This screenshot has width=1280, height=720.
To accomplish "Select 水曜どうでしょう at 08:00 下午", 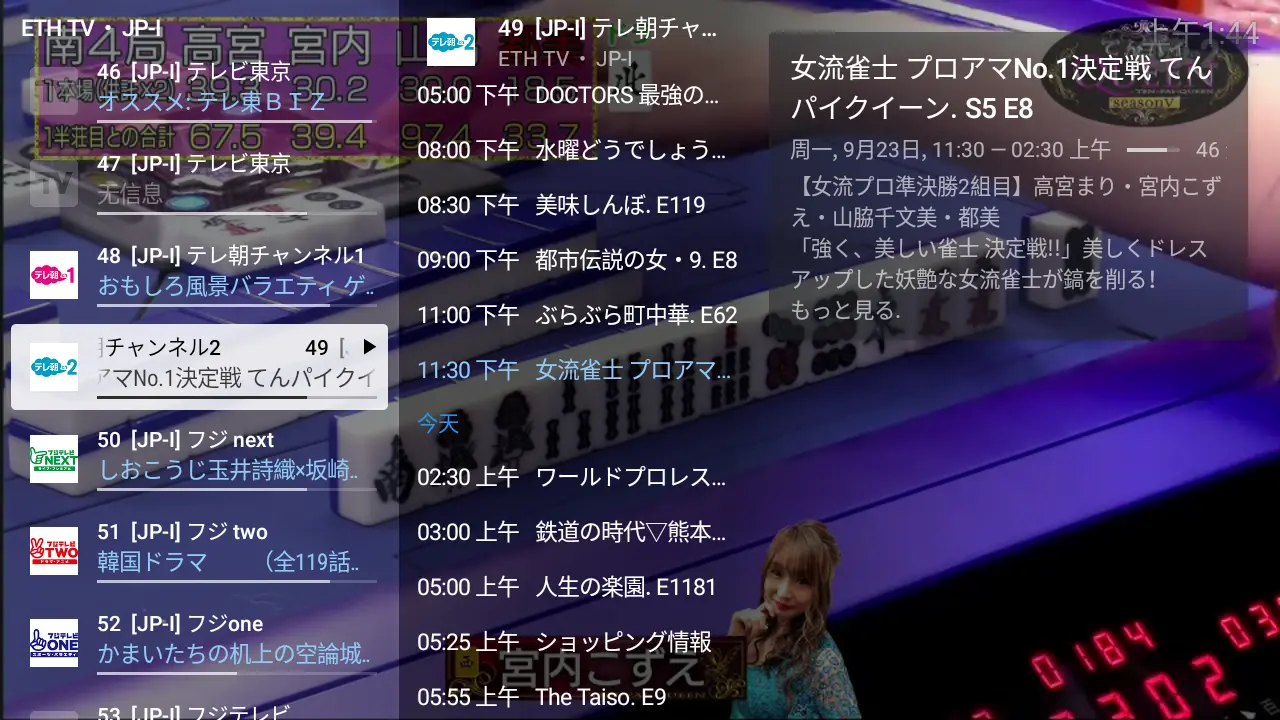I will pyautogui.click(x=571, y=151).
